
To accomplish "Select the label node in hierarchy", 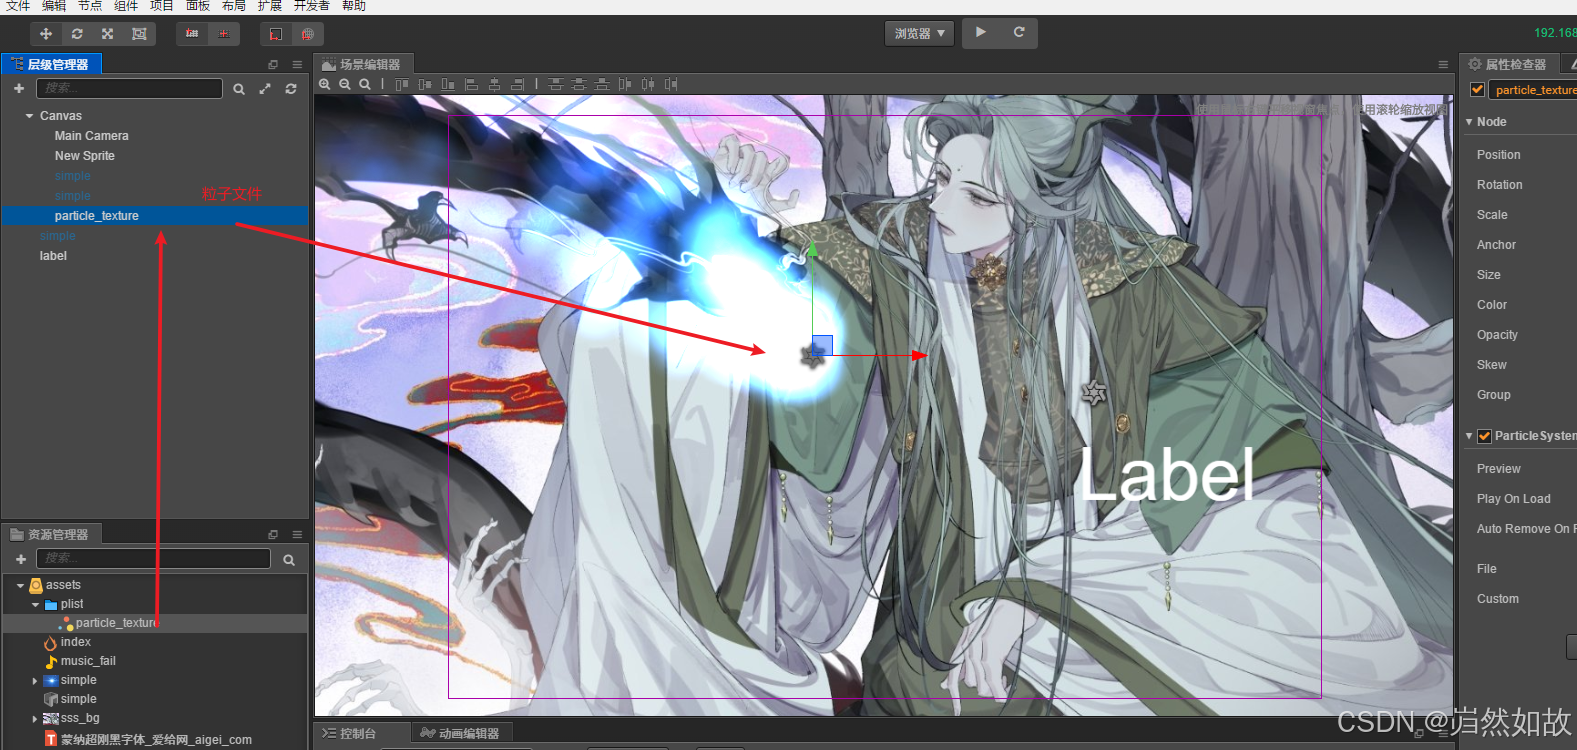I will (53, 256).
